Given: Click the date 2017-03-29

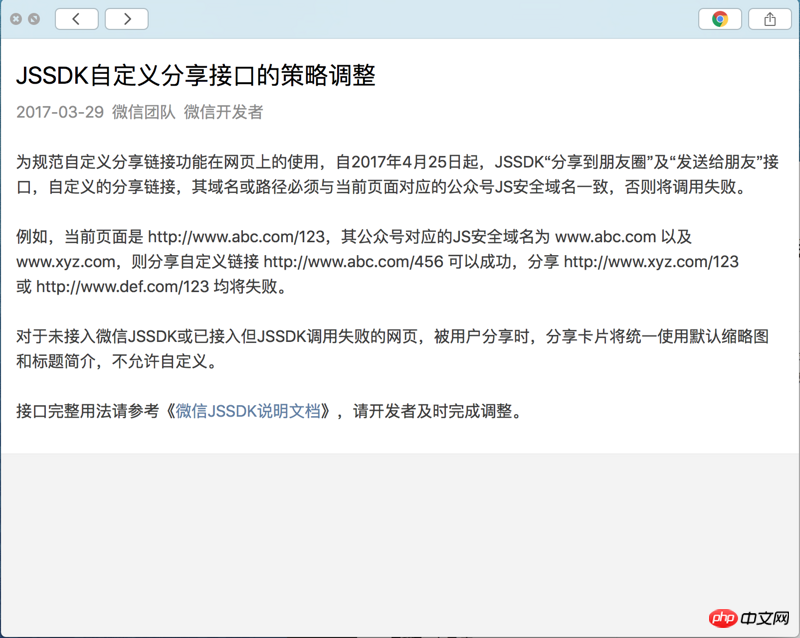Looking at the screenshot, I should point(60,112).
